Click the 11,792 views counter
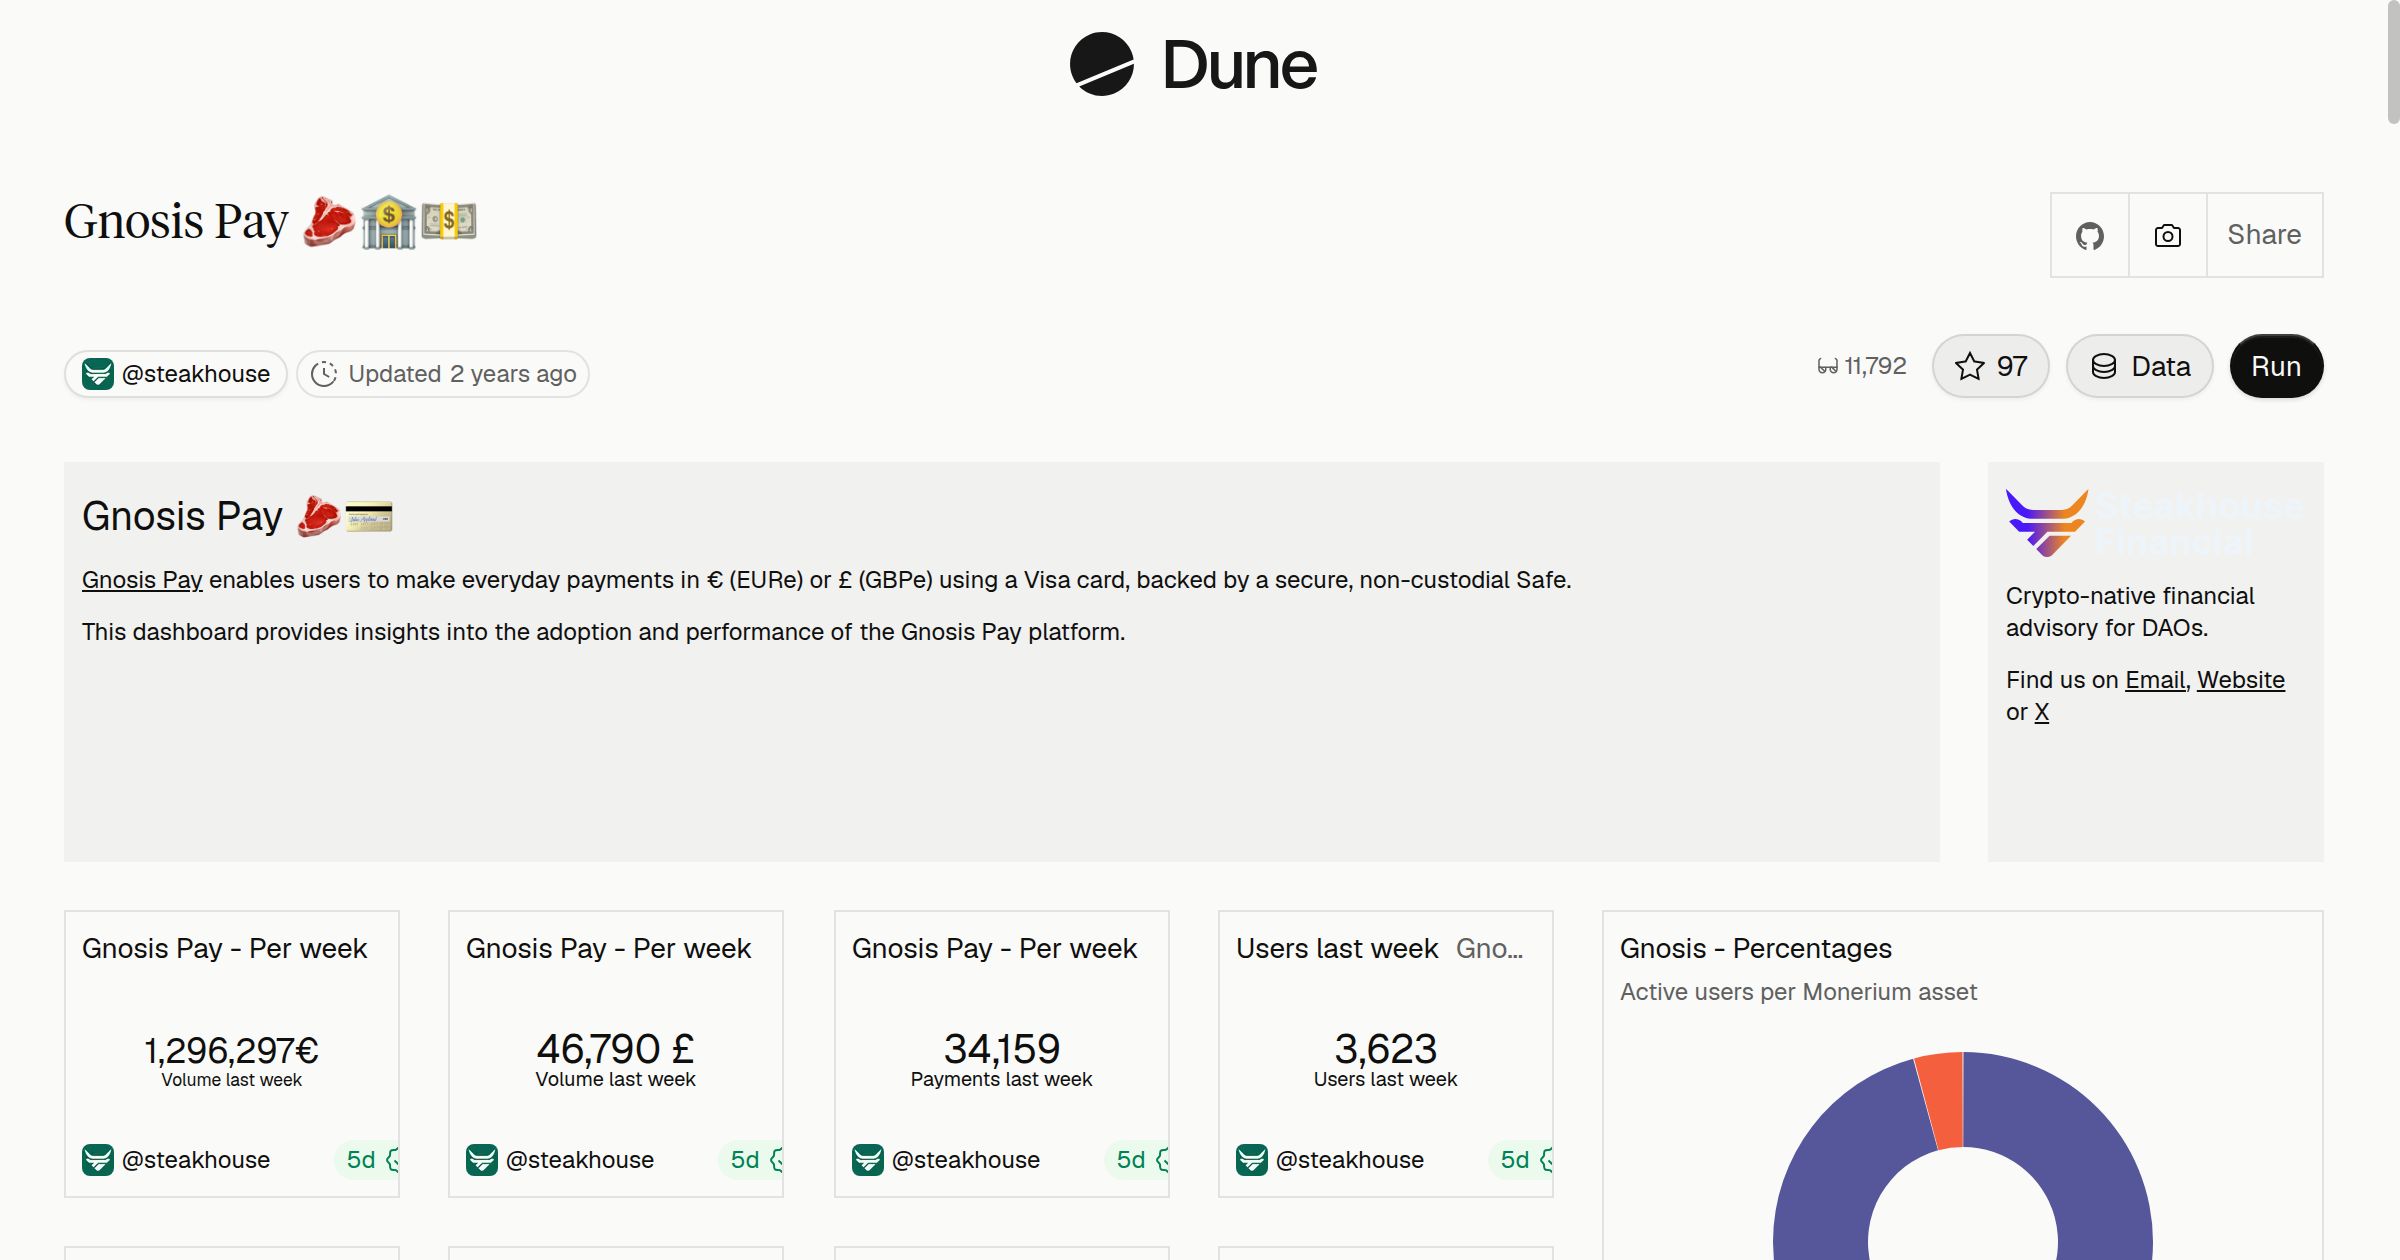Screen dimensions: 2400x1260 click(1862, 366)
